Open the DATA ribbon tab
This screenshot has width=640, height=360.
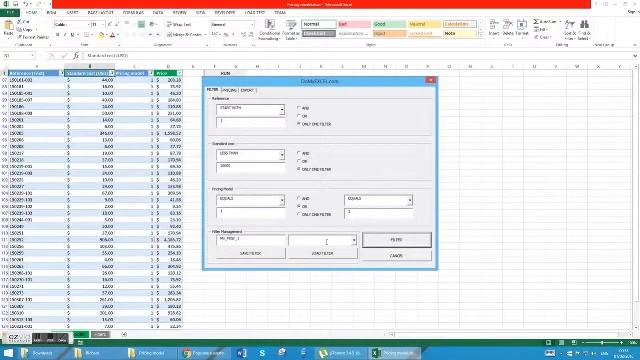tap(158, 13)
